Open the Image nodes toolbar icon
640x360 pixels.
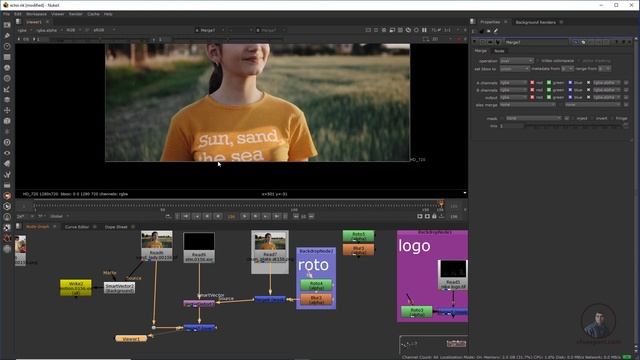pyautogui.click(x=7, y=25)
